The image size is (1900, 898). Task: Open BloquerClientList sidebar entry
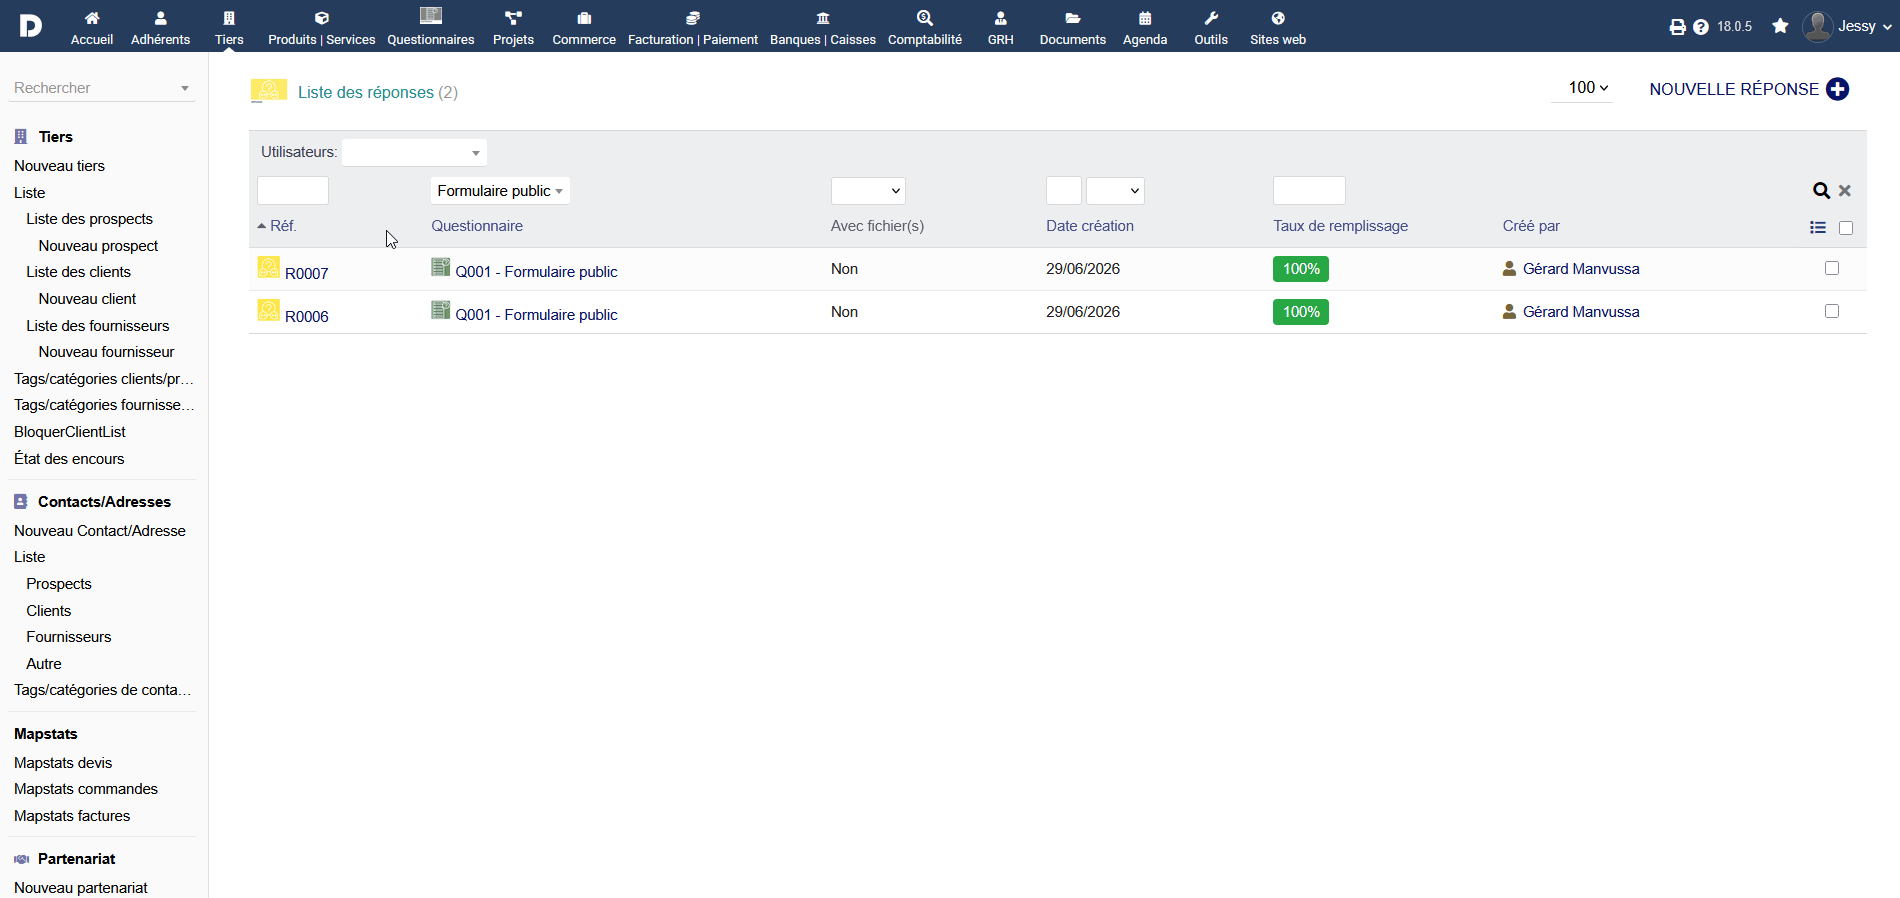tap(70, 432)
